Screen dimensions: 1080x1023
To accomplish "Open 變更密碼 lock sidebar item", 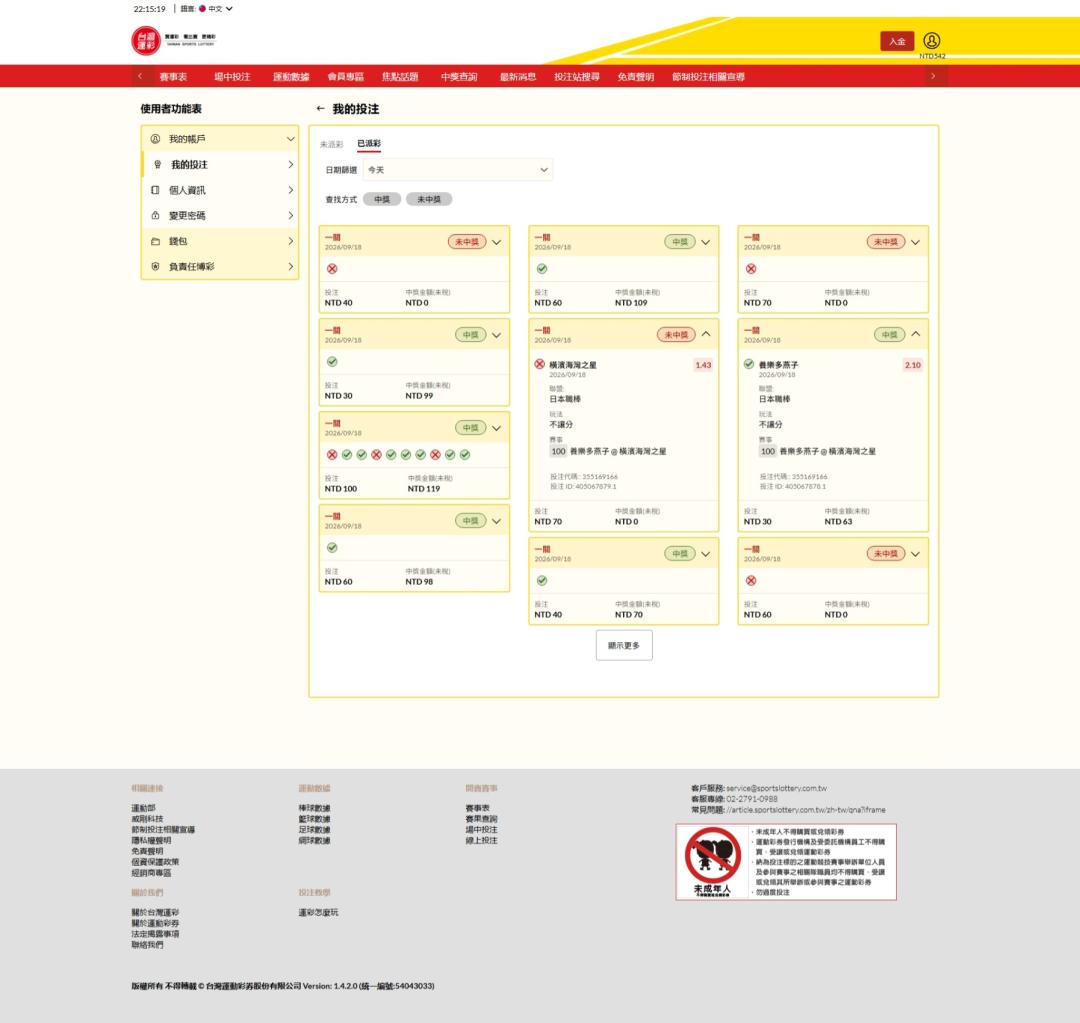I will tap(220, 216).
